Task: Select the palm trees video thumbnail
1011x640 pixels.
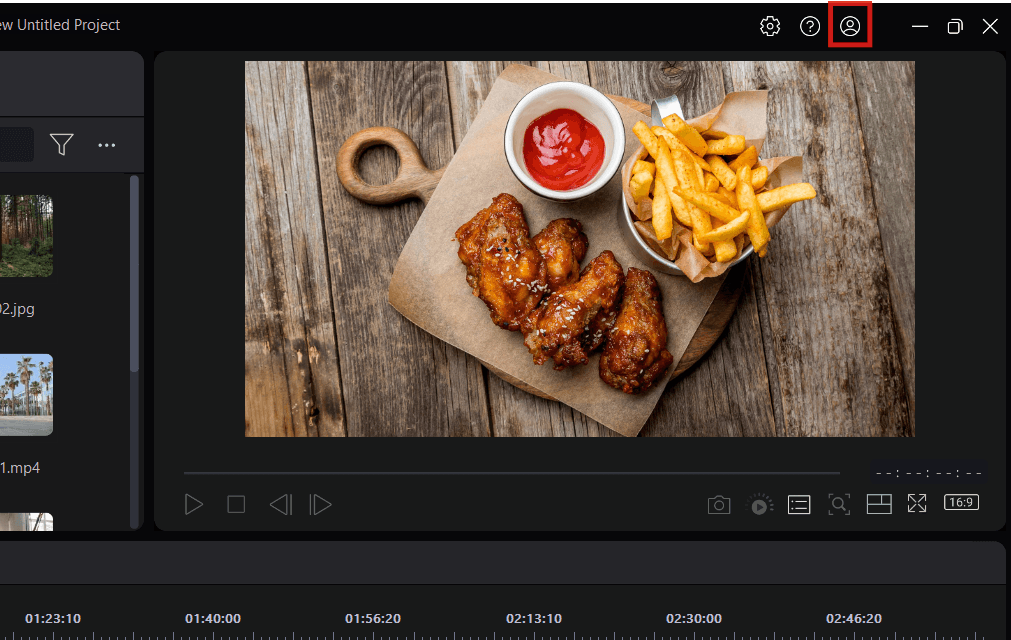Action: point(26,394)
